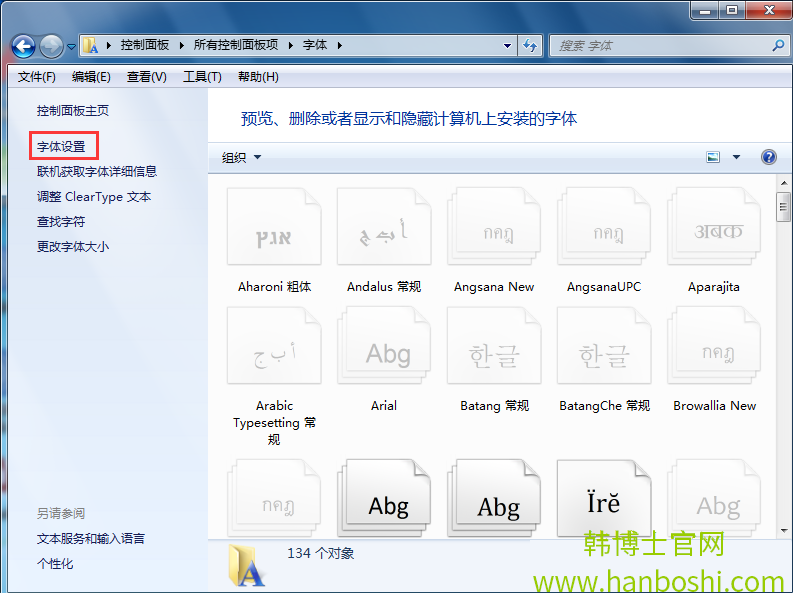
Task: Open the address bar history dropdown
Action: coord(507,45)
